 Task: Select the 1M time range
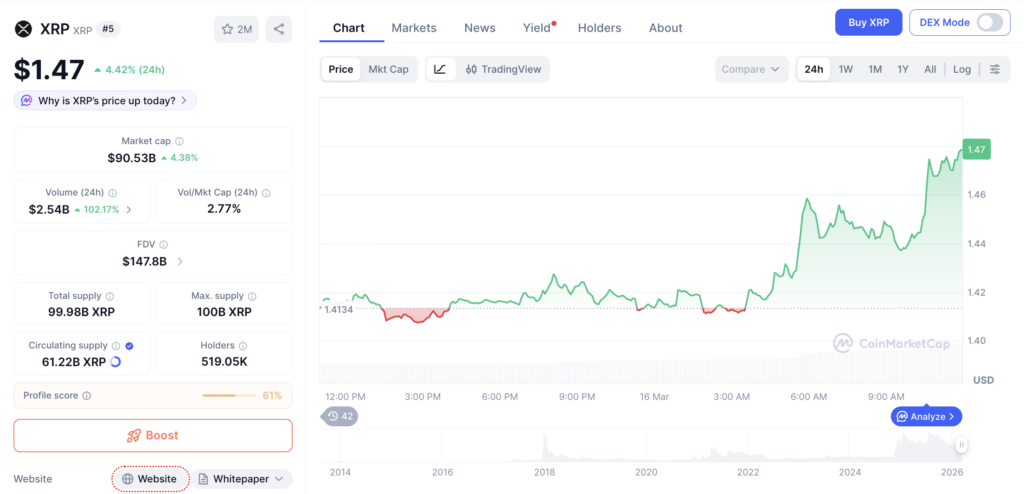tap(875, 69)
